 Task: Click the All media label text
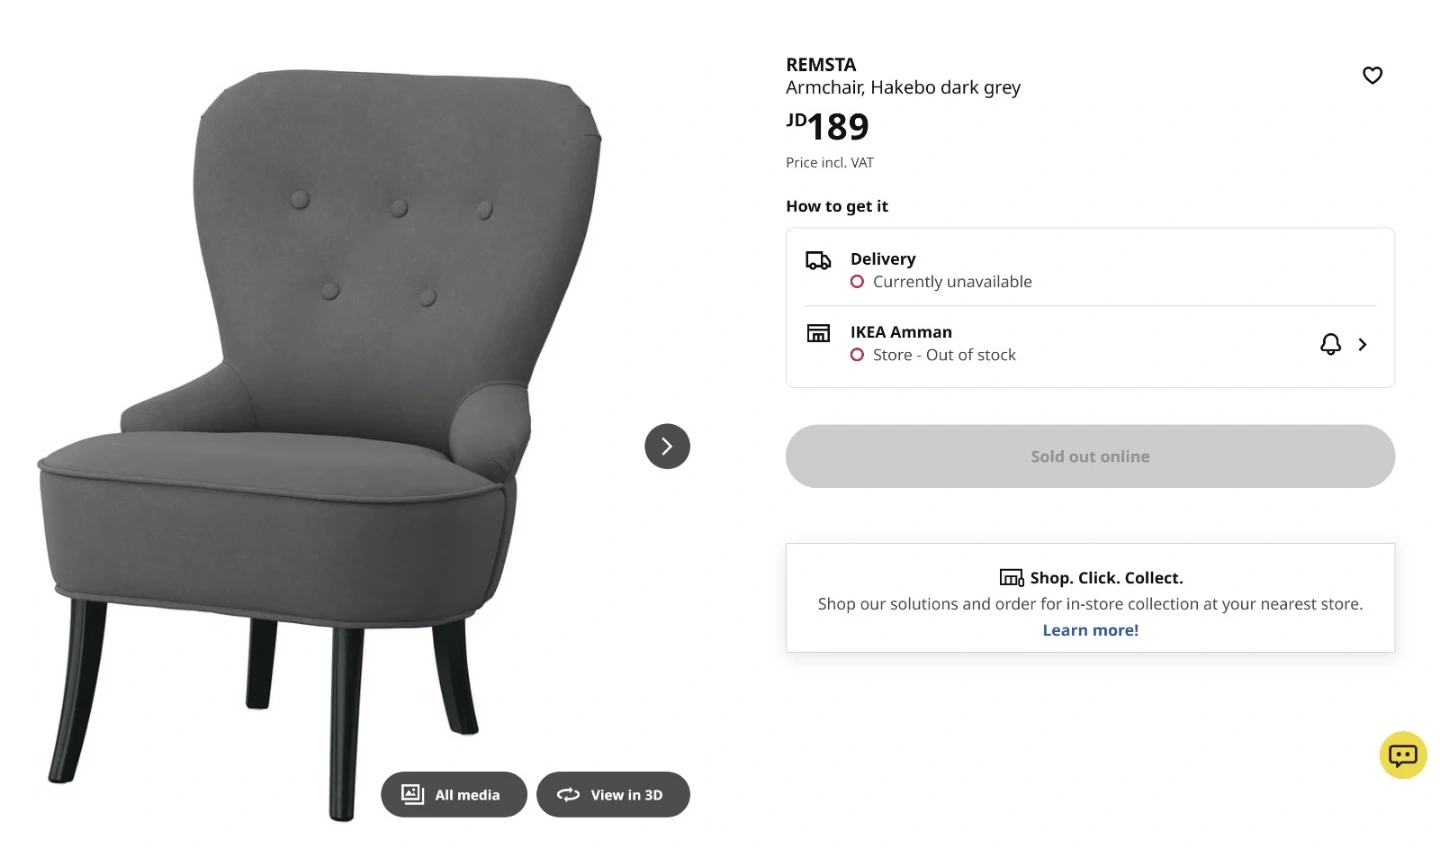(x=467, y=795)
